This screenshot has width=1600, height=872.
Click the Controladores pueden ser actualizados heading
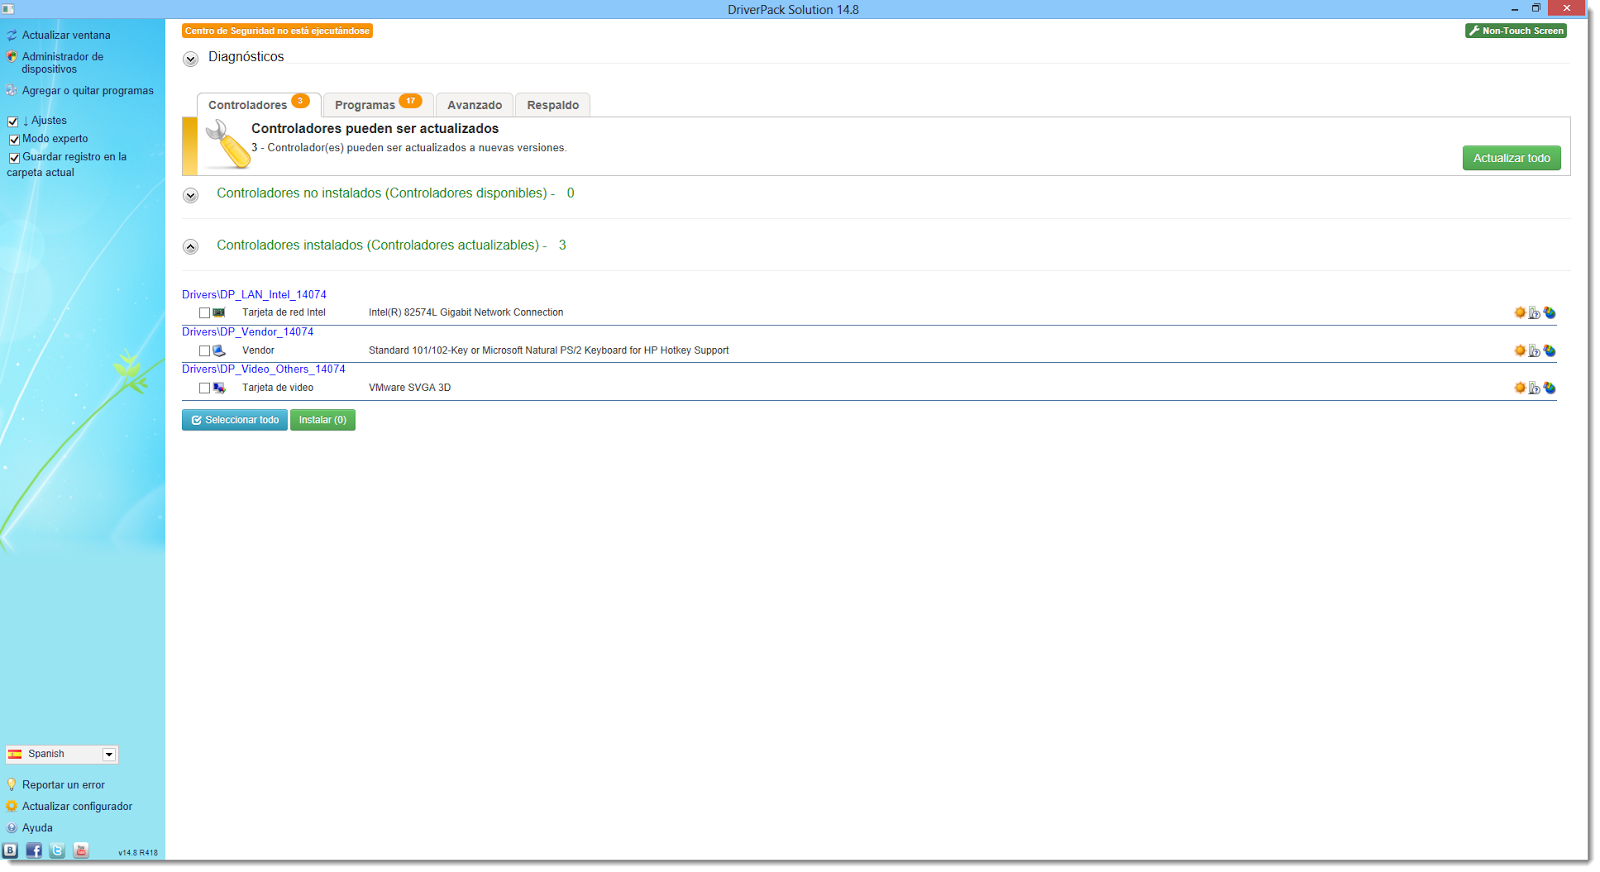(375, 129)
